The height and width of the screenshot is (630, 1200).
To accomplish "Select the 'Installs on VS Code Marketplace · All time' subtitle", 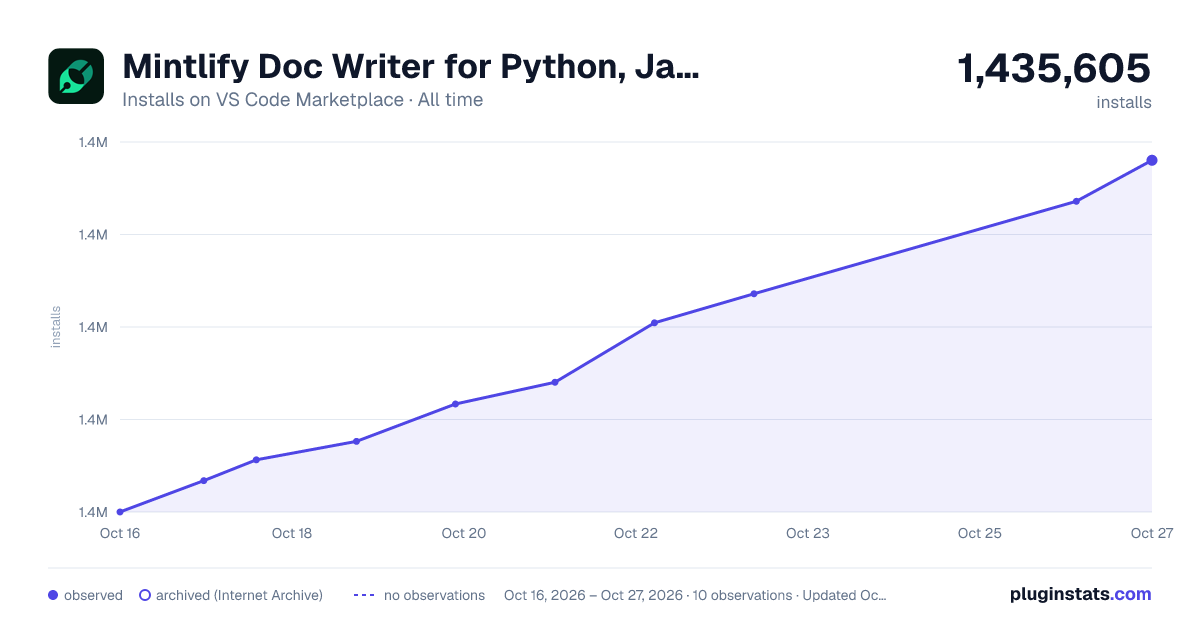I will coord(302,100).
